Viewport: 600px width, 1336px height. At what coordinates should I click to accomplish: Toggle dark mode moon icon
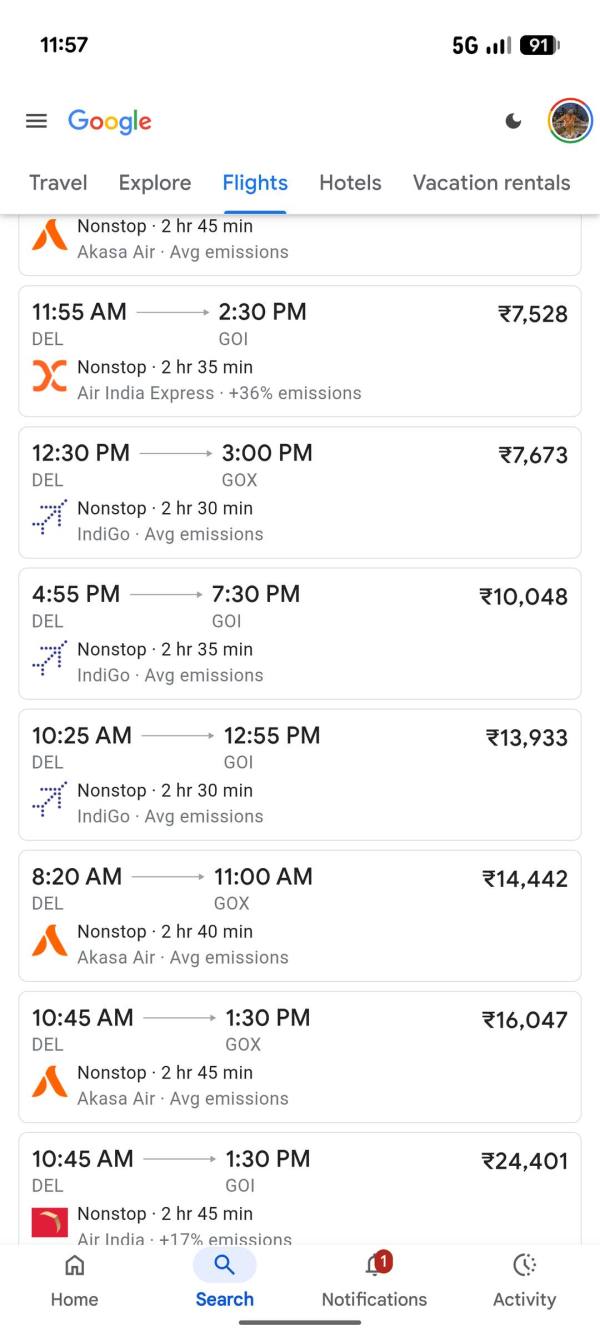[513, 121]
